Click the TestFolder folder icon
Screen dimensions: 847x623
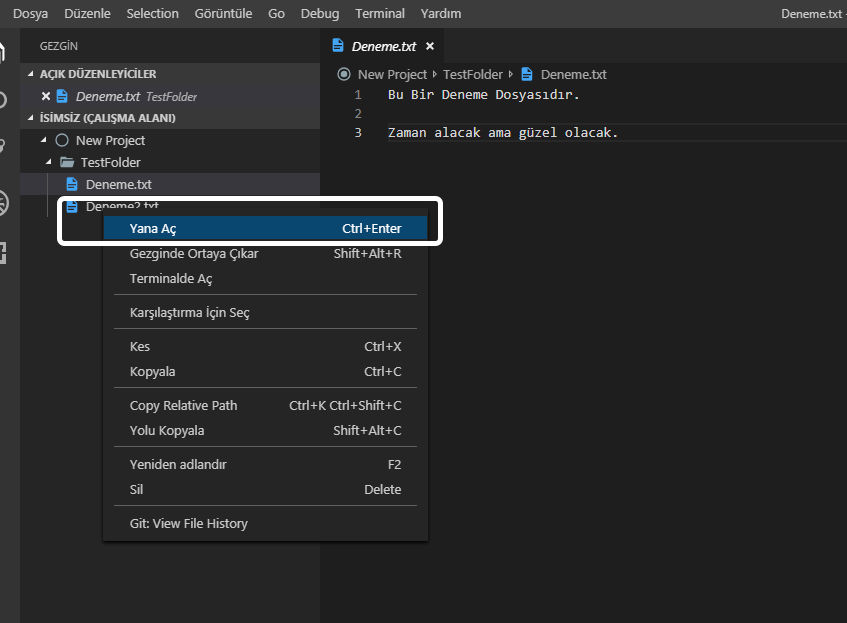67,162
